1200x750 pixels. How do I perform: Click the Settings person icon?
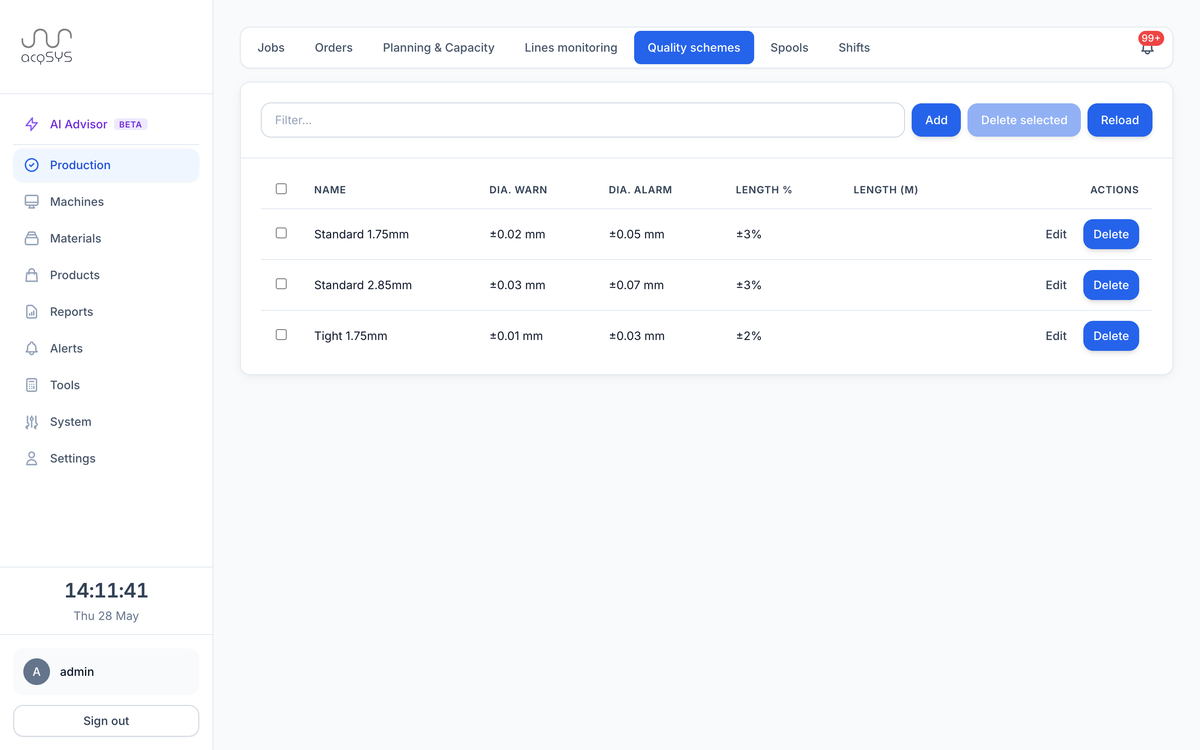tap(32, 459)
